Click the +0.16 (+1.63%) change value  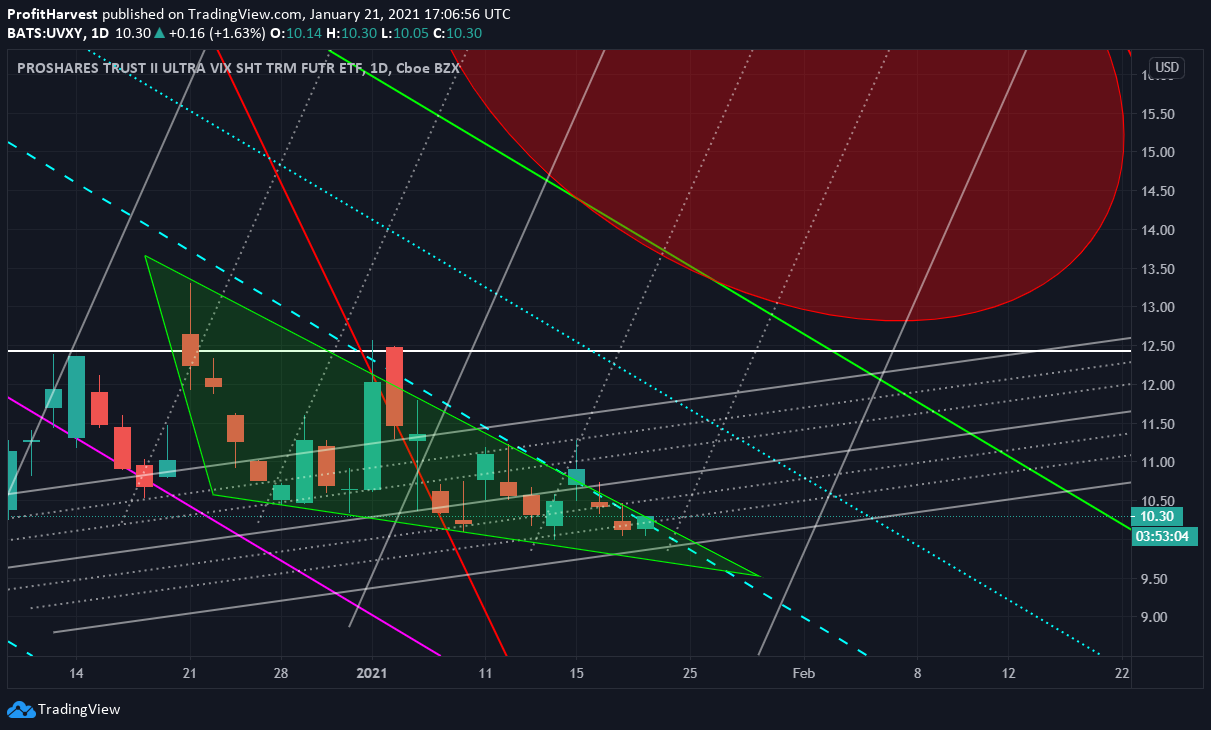click(x=217, y=33)
